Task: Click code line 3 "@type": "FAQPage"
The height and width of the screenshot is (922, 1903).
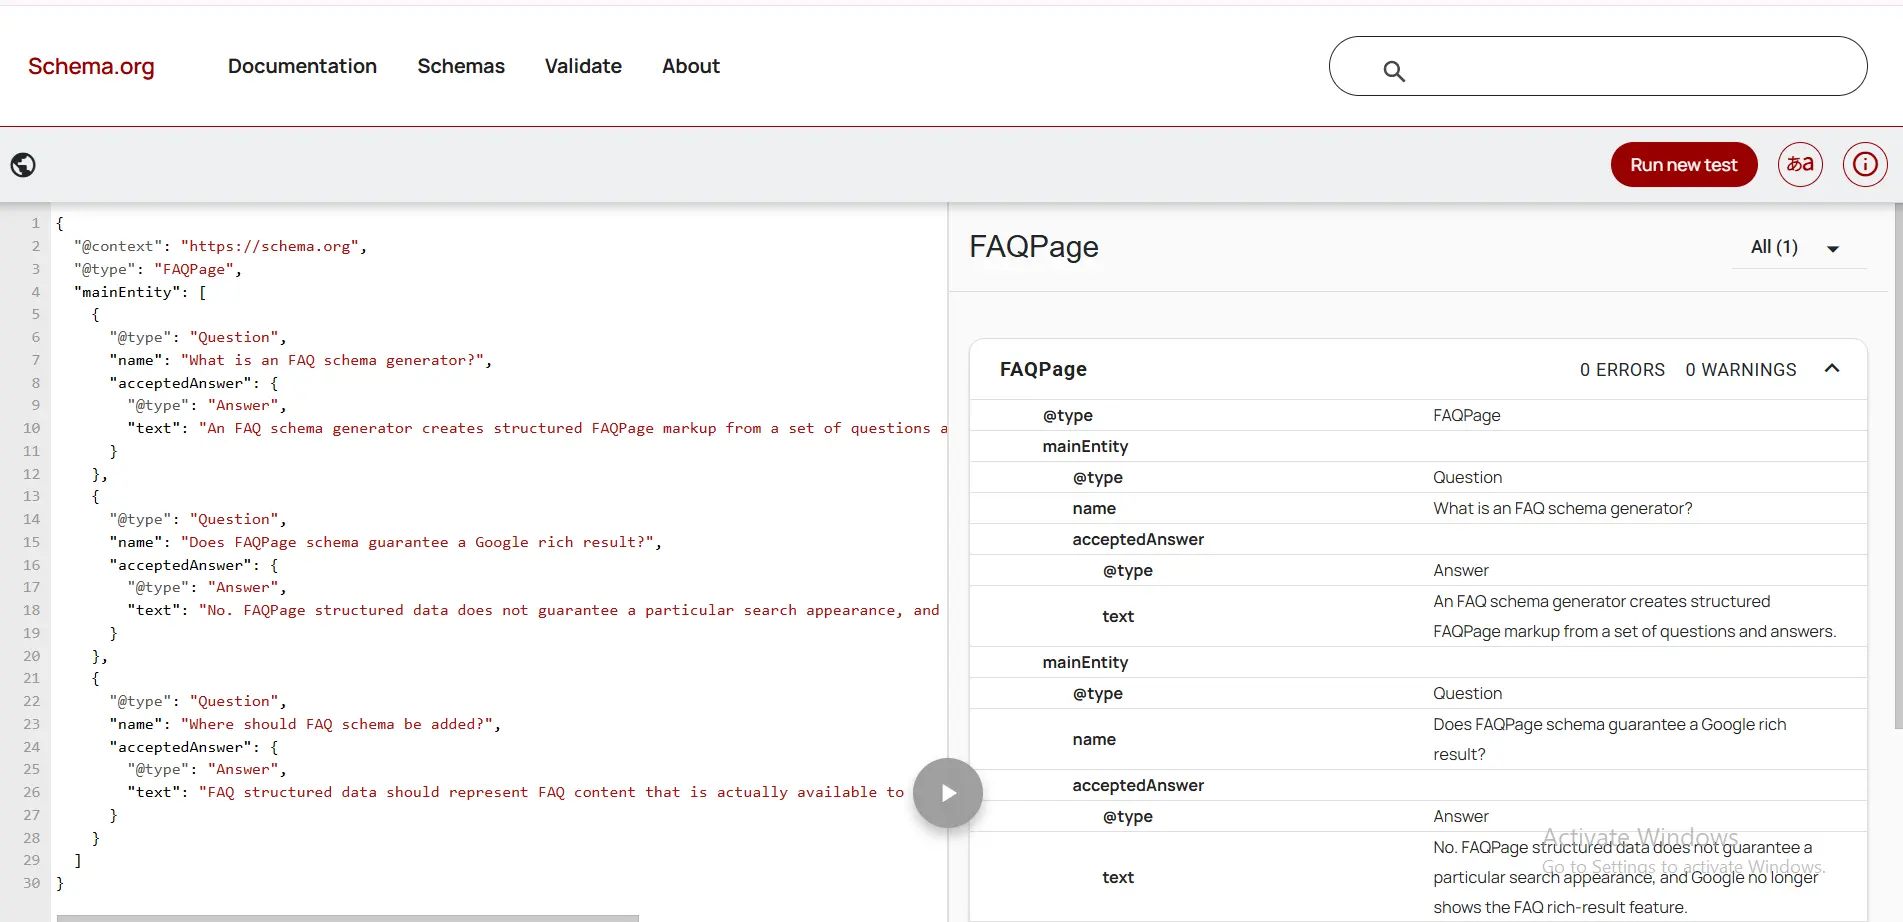Action: coord(157,269)
